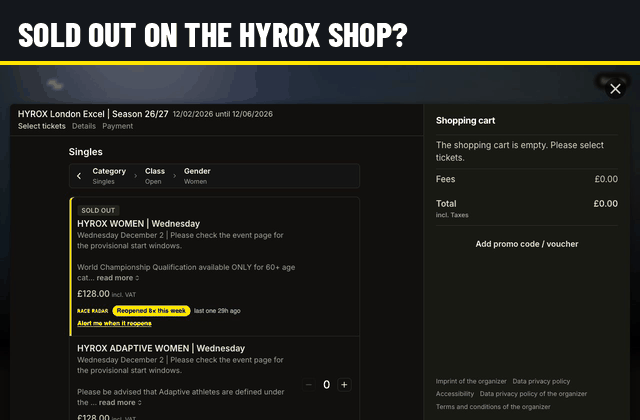
Task: Click the Singles section heading
Action: (x=86, y=152)
